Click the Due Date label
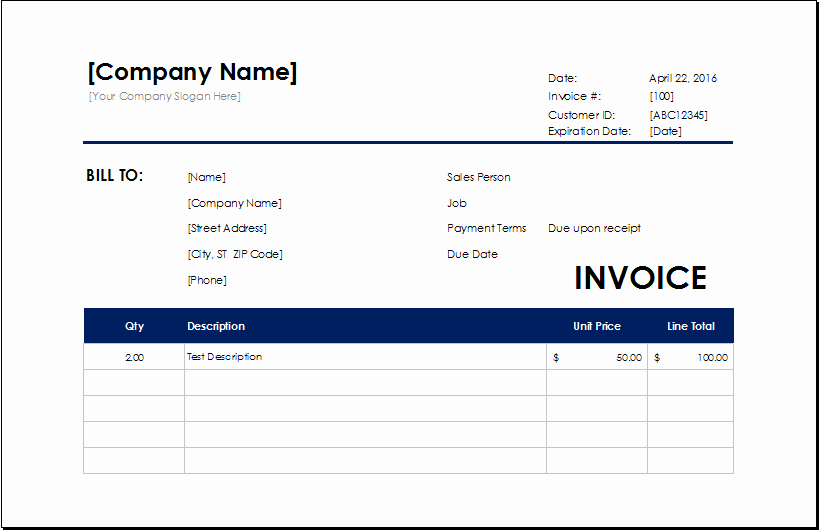 coord(472,254)
